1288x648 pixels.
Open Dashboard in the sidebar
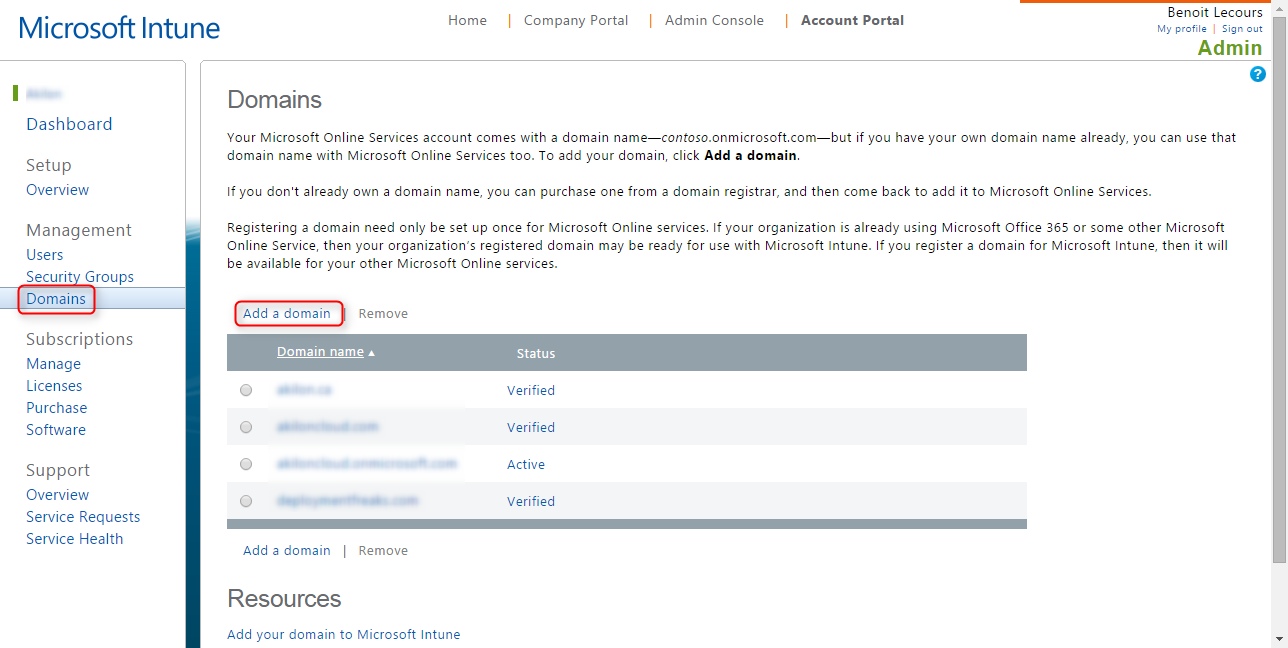(69, 124)
